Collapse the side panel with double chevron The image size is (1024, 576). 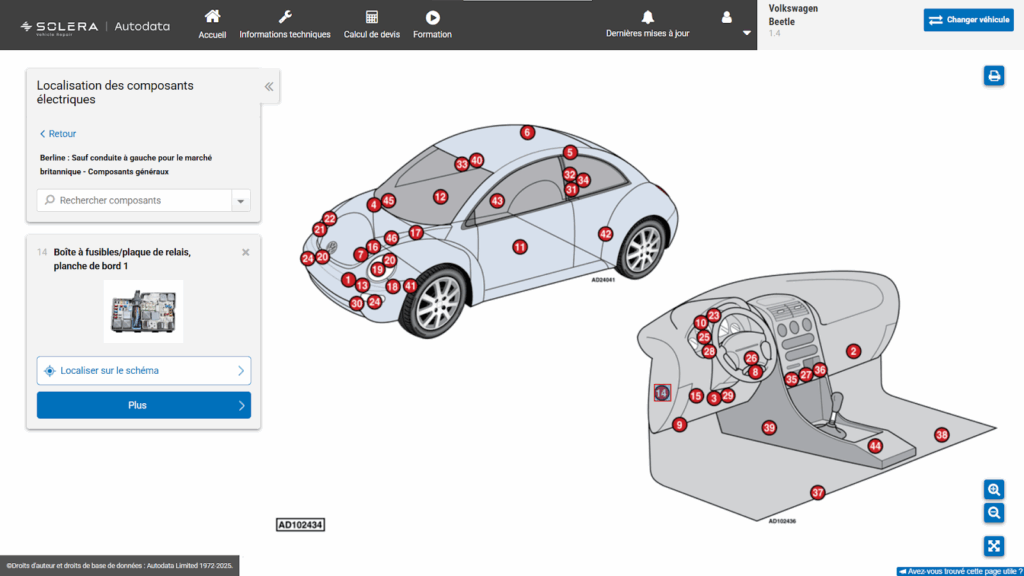tap(269, 86)
